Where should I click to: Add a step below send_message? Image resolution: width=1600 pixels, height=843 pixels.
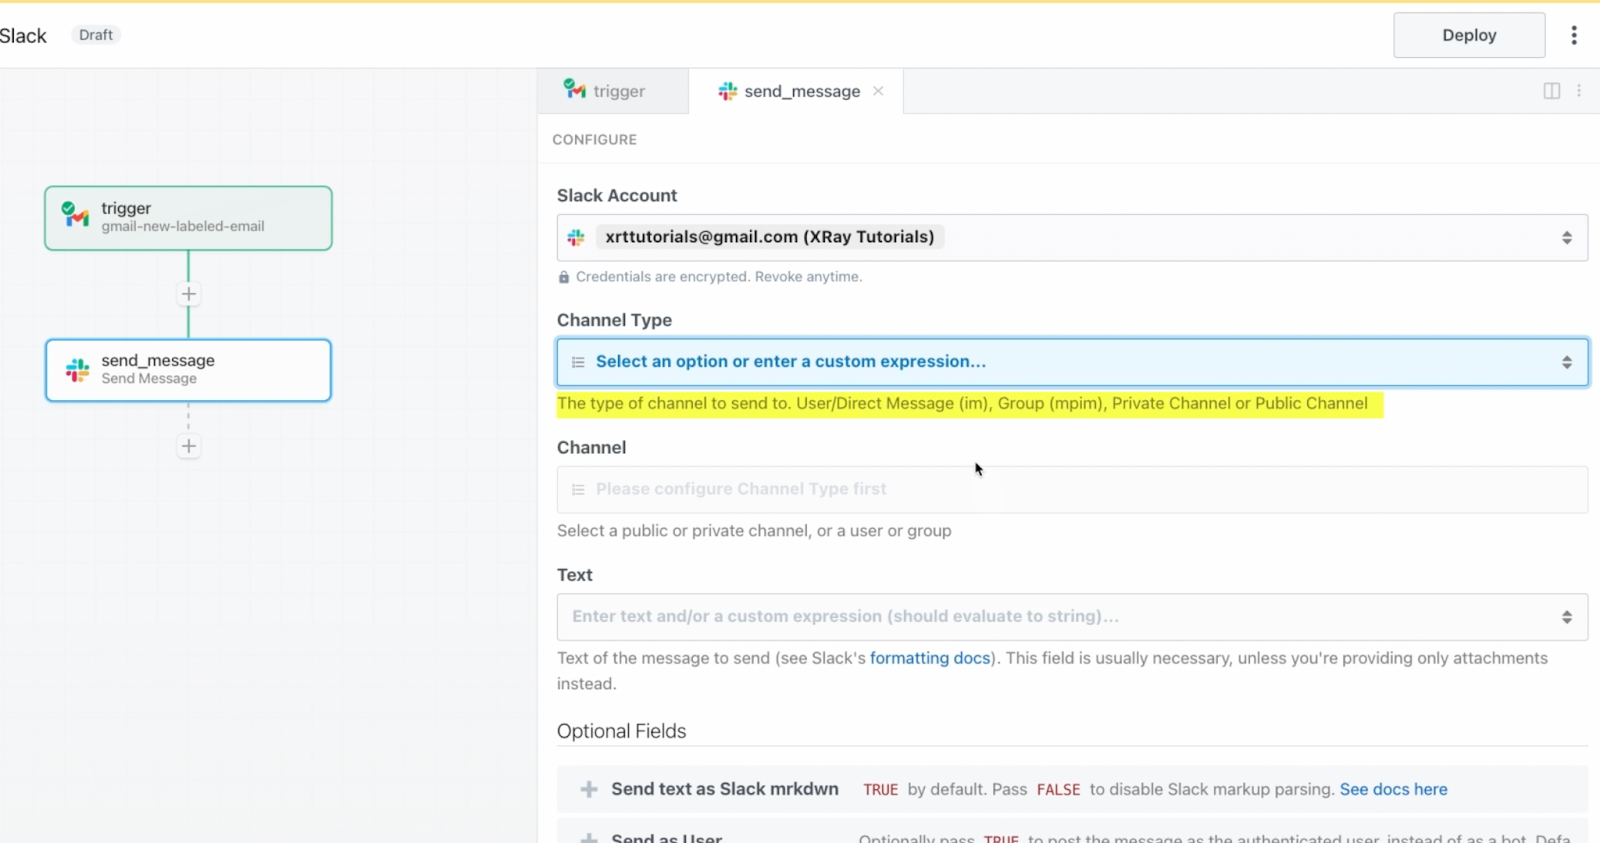[x=188, y=446]
